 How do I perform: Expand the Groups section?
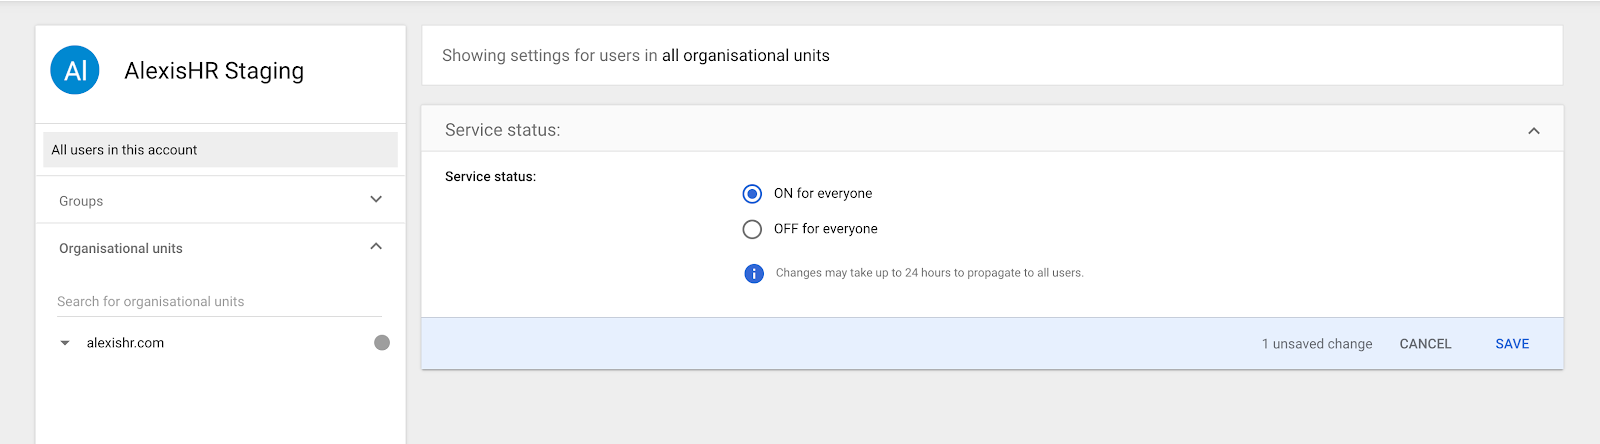point(376,200)
